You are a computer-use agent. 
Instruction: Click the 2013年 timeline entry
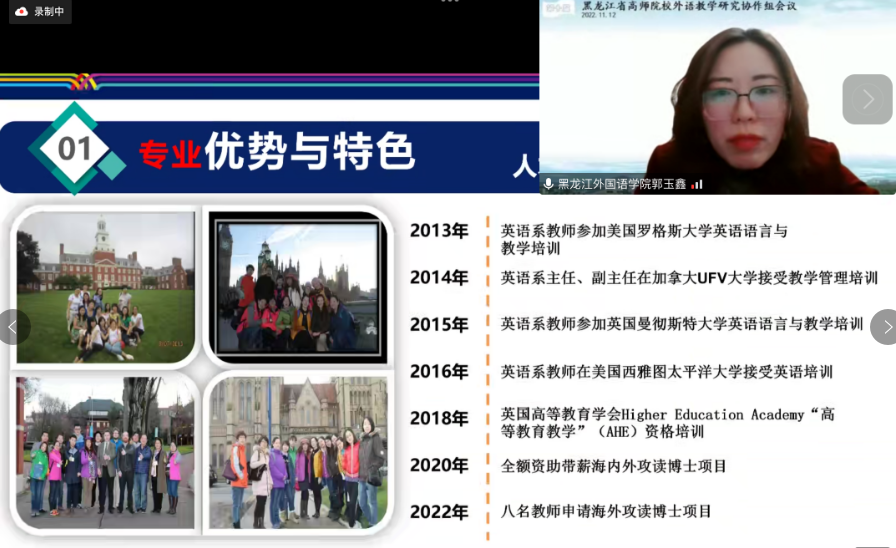(439, 231)
